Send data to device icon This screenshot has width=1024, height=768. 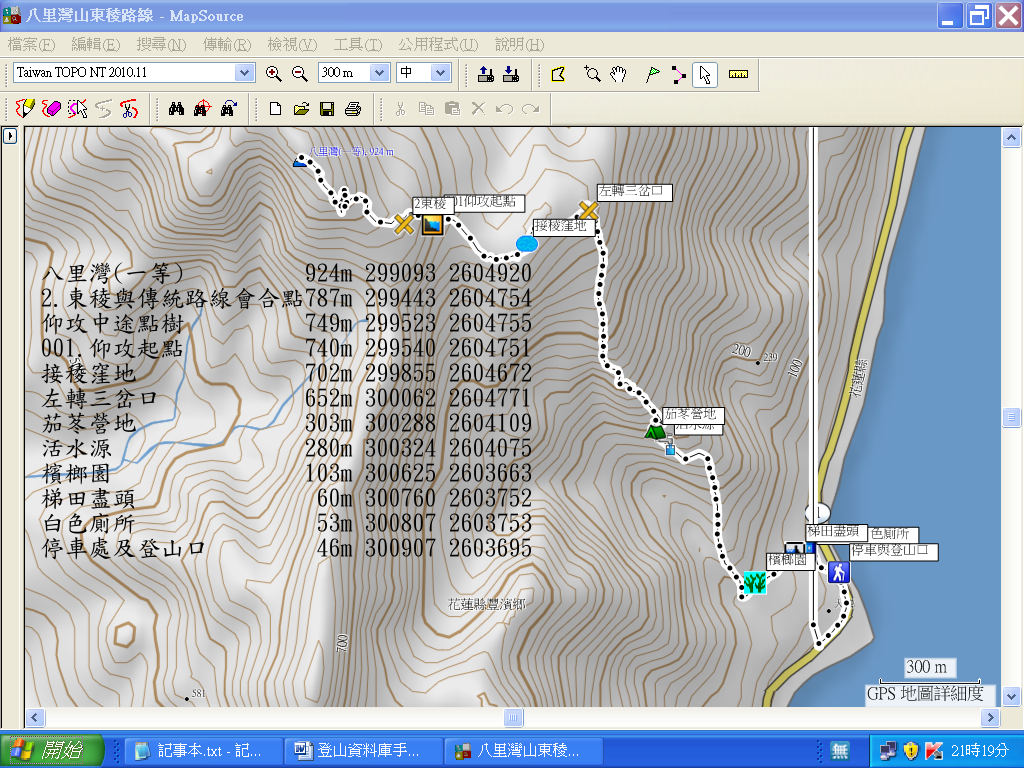tap(485, 74)
